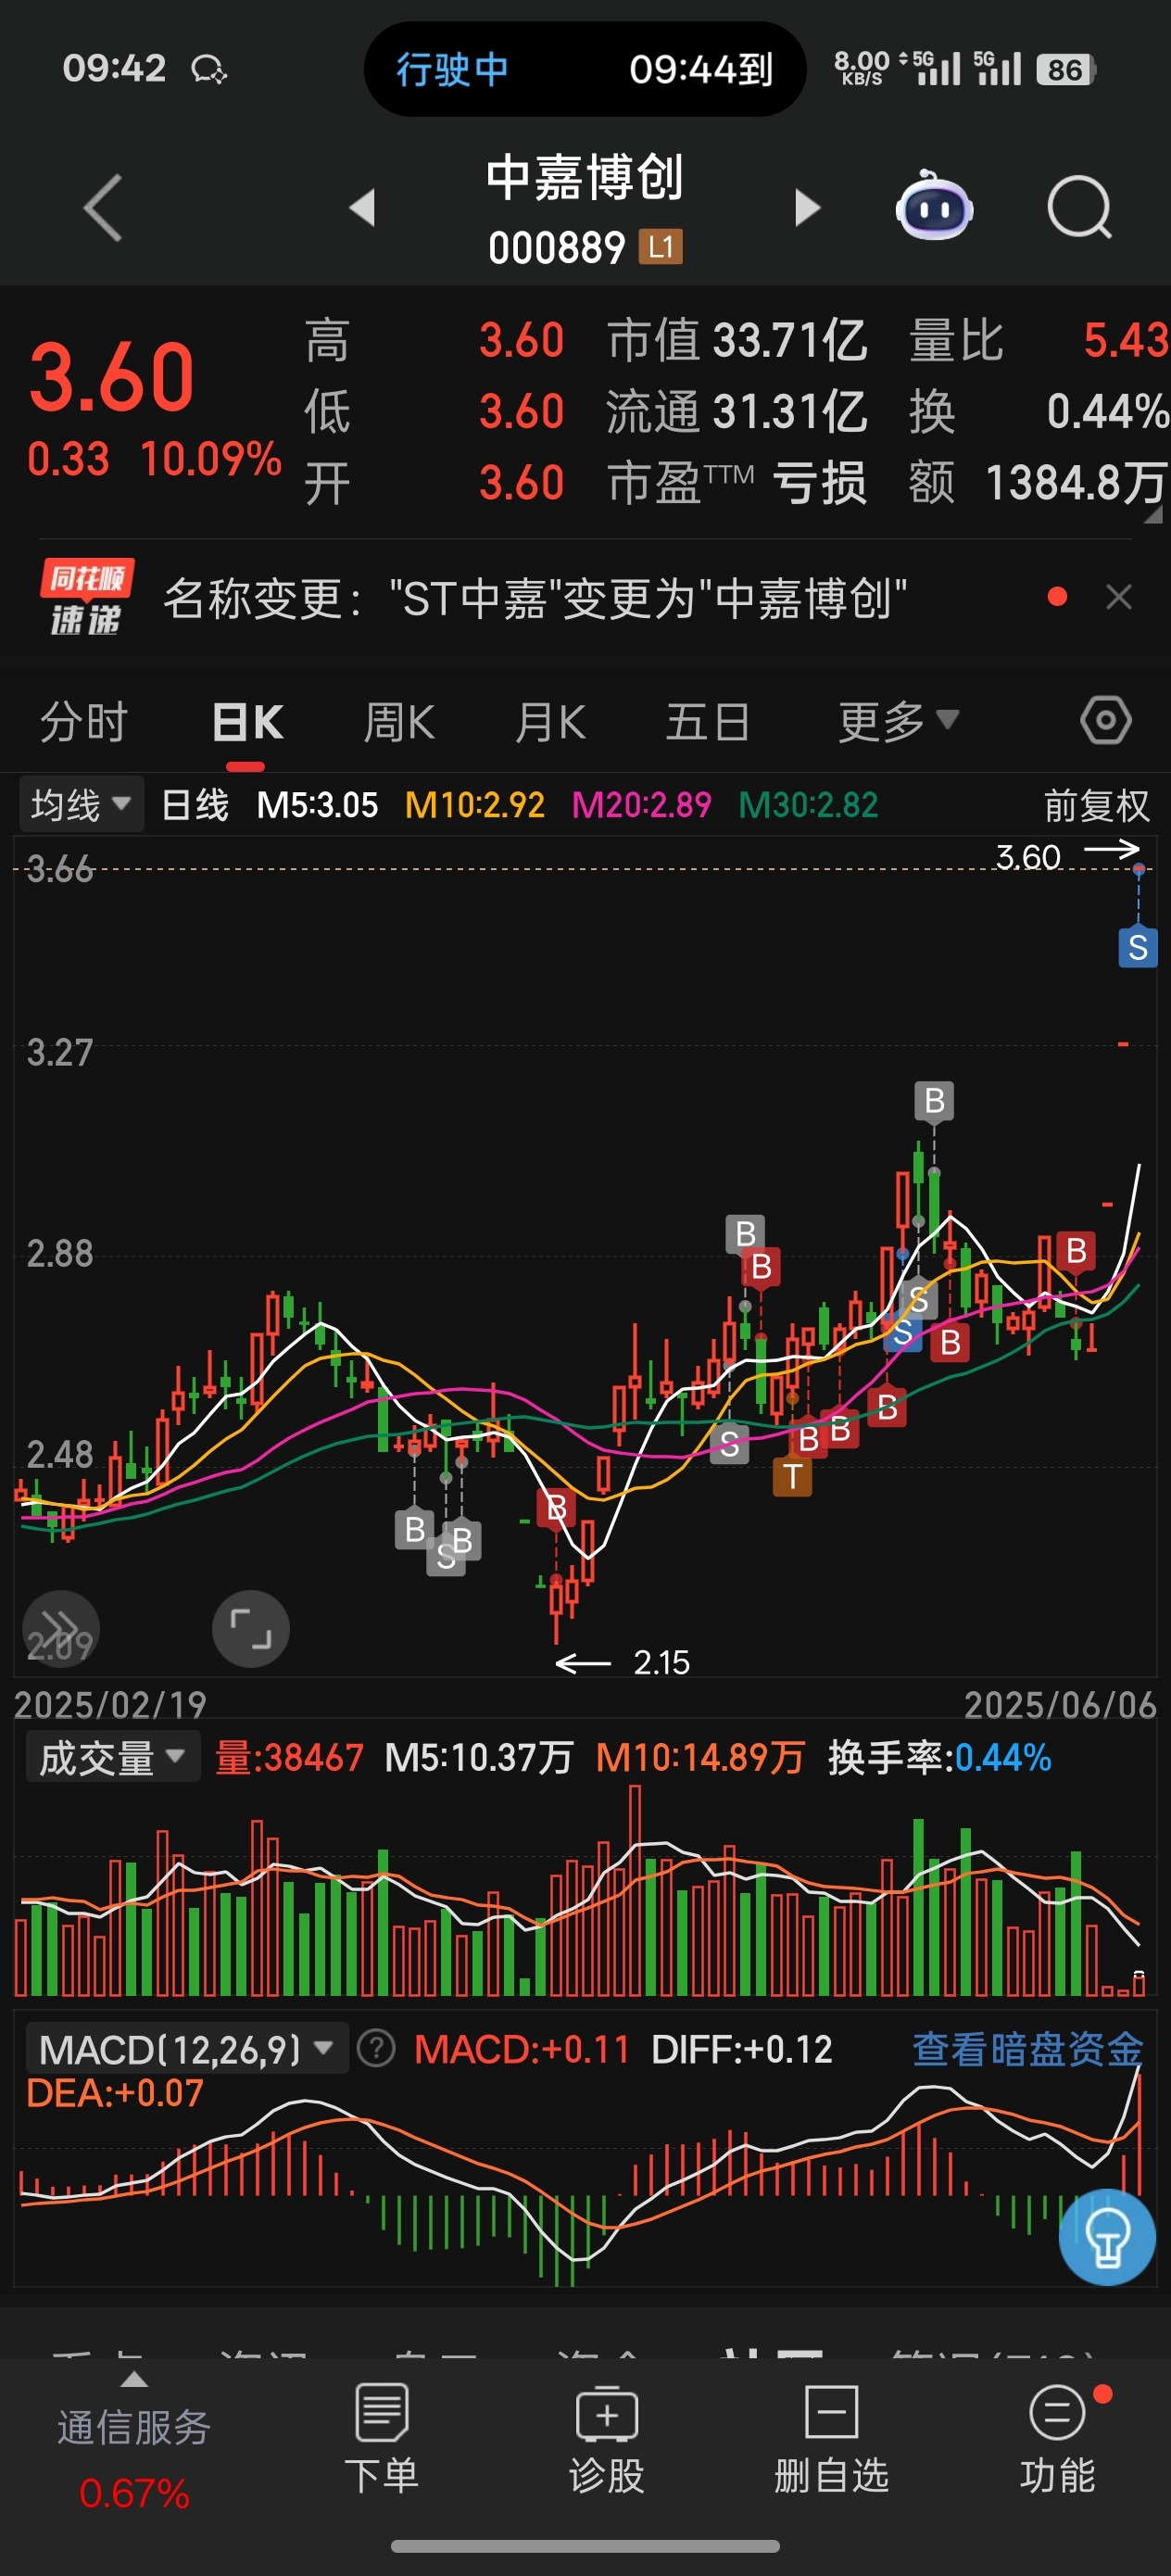Tap the double-arrow chart scroll button
The width and height of the screenshot is (1171, 2576).
pyautogui.click(x=61, y=1628)
